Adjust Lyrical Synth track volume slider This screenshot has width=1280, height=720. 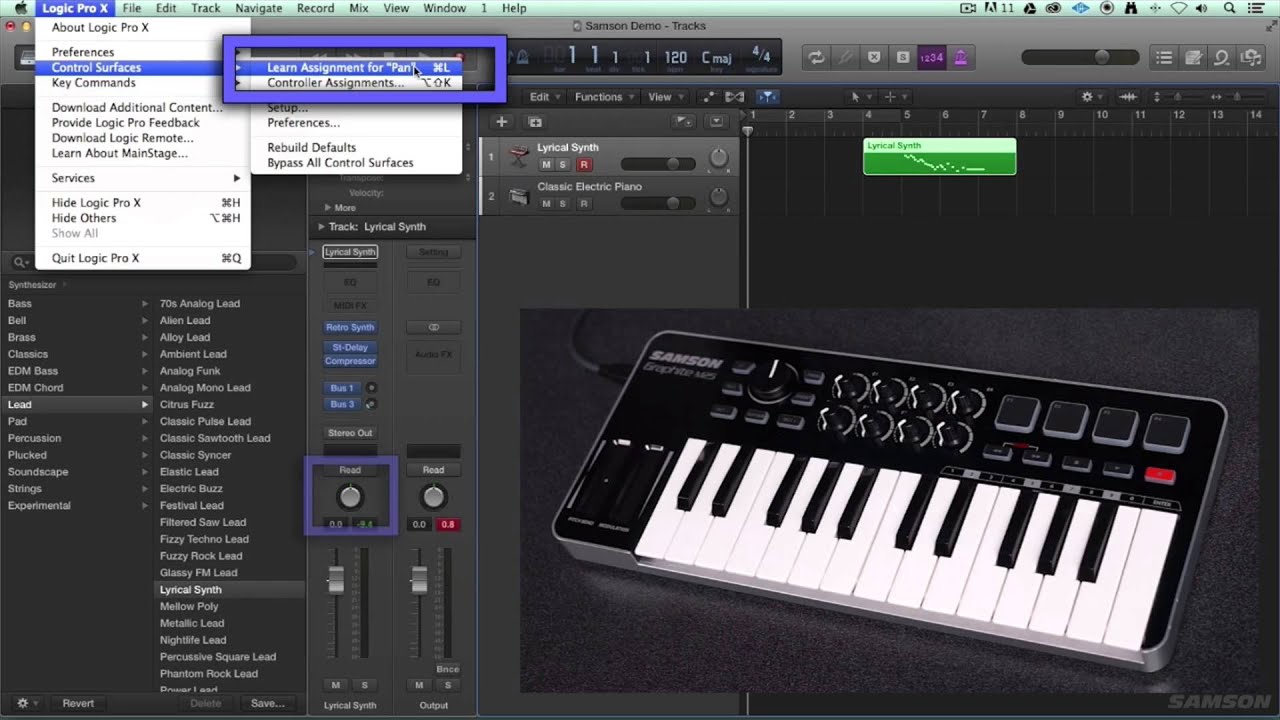pyautogui.click(x=658, y=164)
